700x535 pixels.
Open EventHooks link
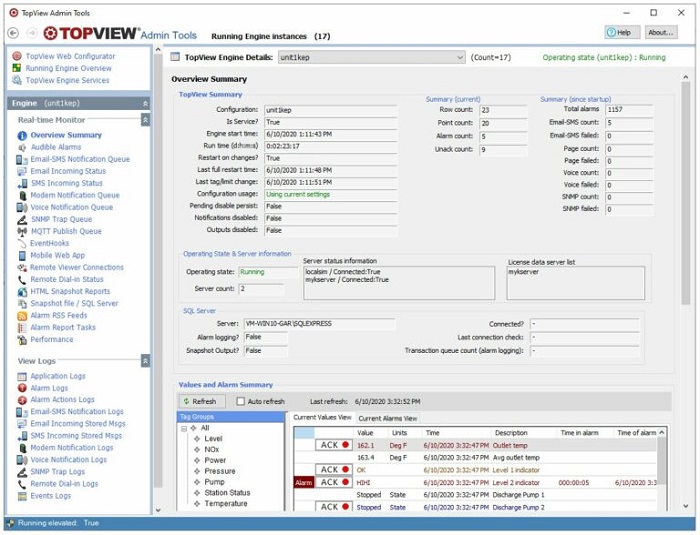(49, 243)
